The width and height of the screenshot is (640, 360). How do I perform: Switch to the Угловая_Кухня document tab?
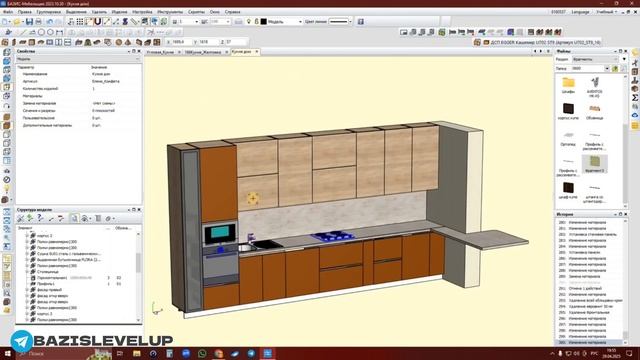point(160,52)
